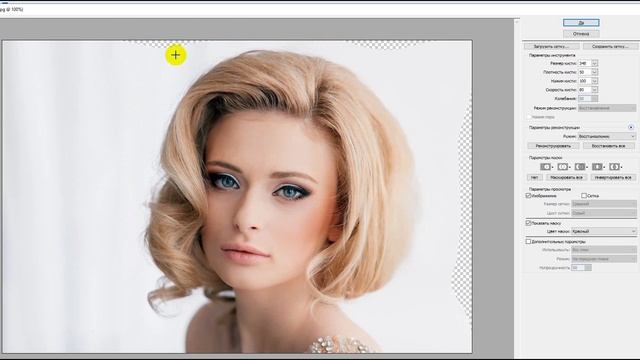640x360 pixels.
Task: Click the Нет mask button
Action: [534, 177]
